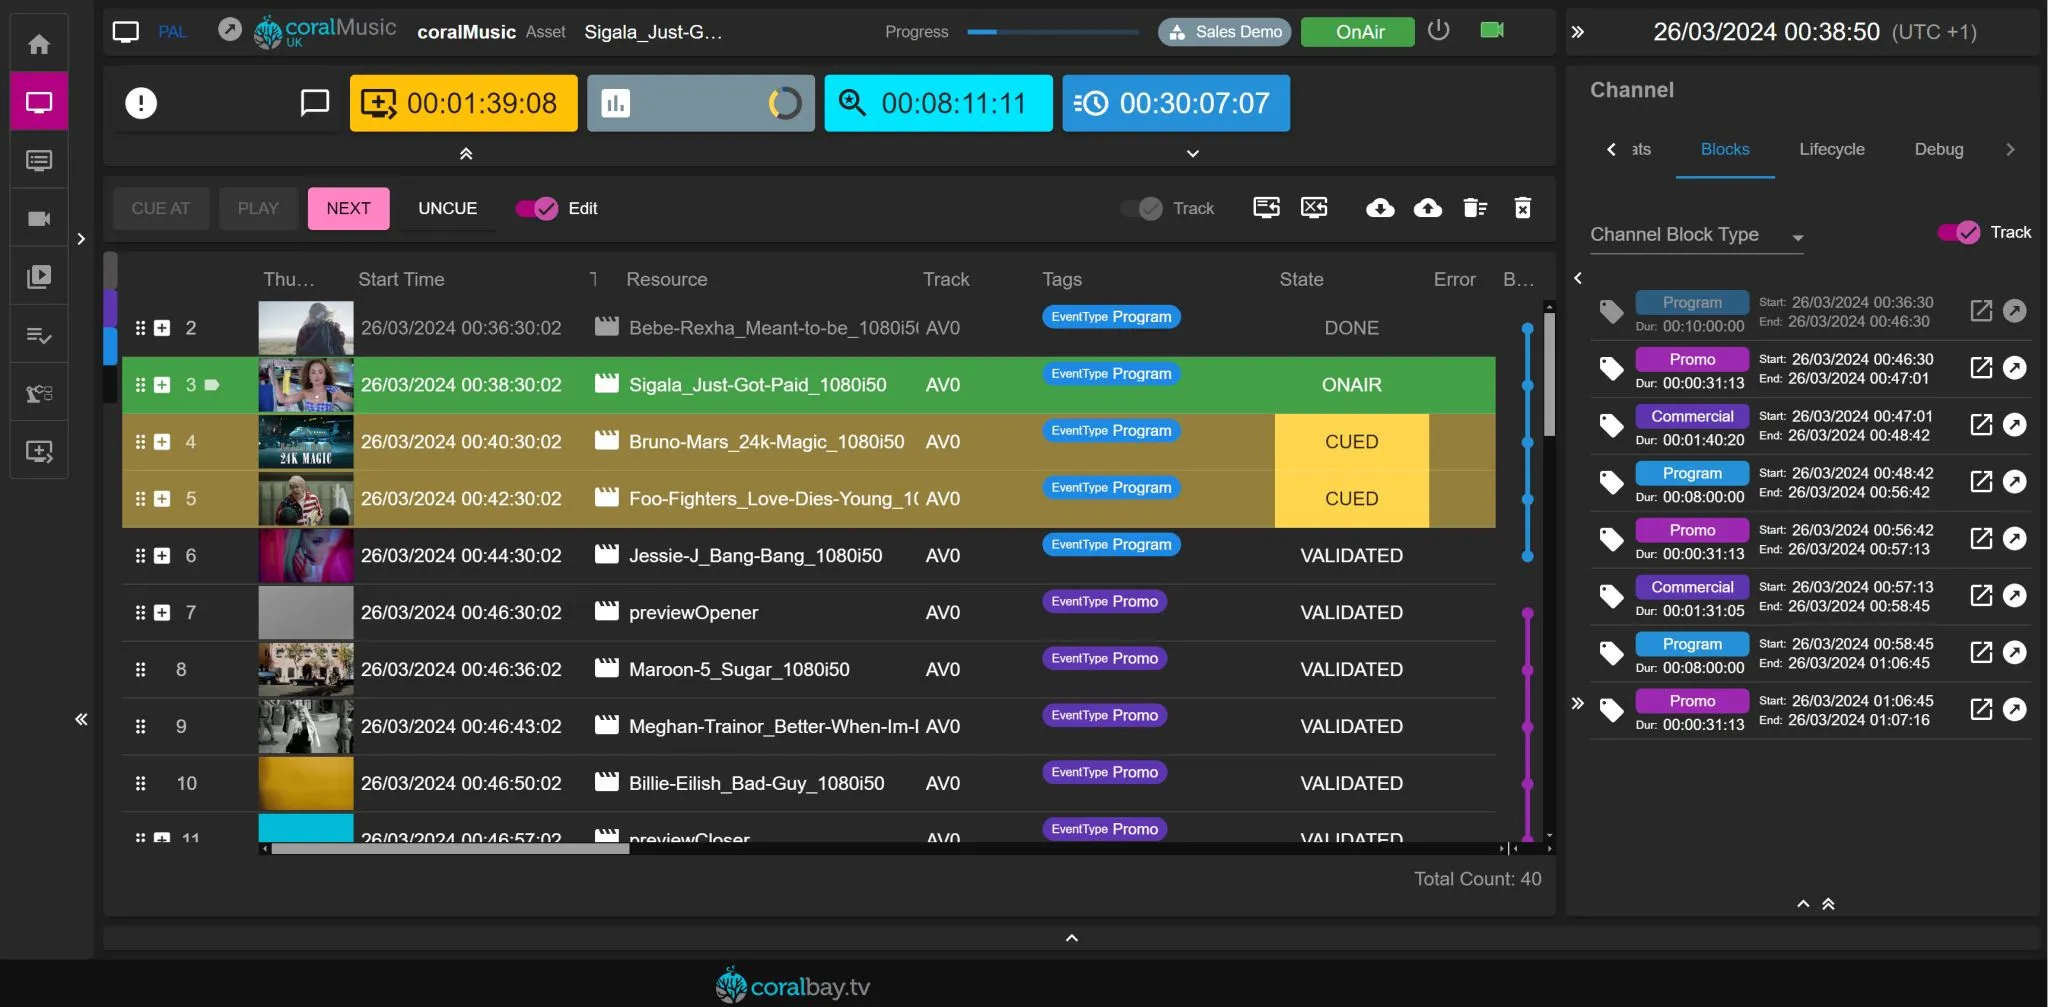Select the Home icon in the sidebar
Viewport: 2048px width, 1007px height.
point(39,42)
